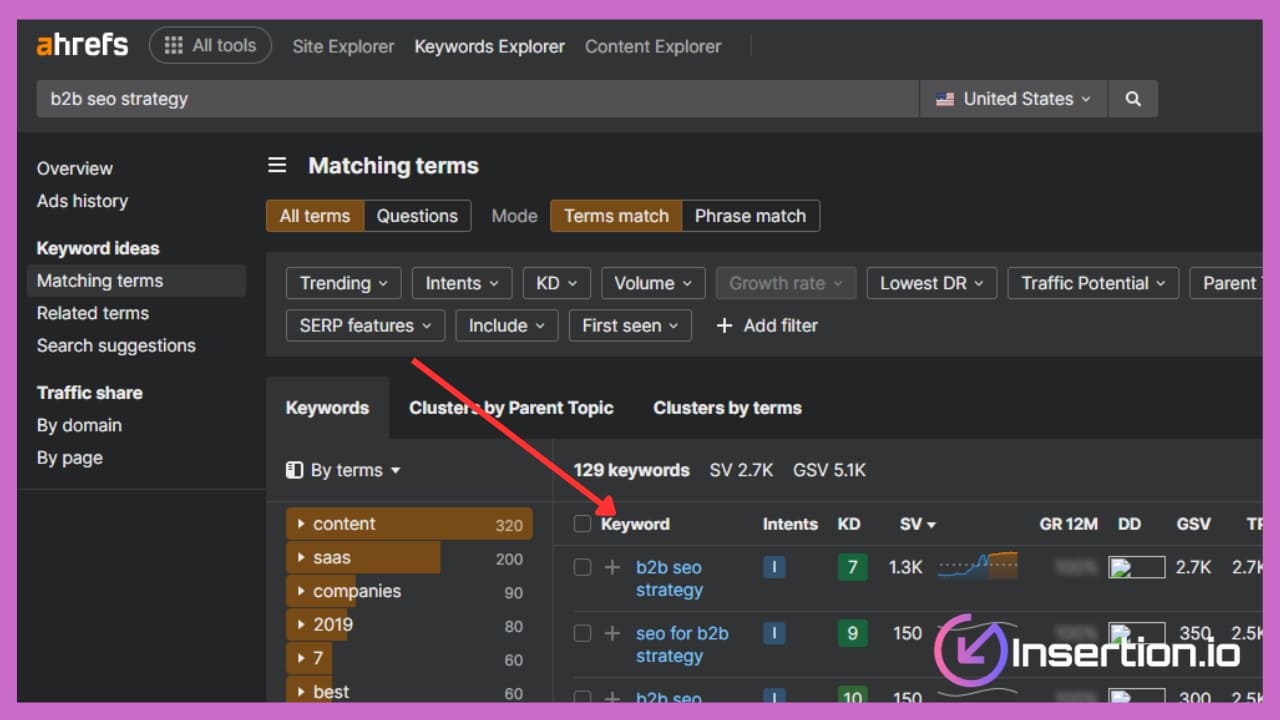Image resolution: width=1280 pixels, height=720 pixels.
Task: Open the All tools grid menu
Action: click(210, 45)
